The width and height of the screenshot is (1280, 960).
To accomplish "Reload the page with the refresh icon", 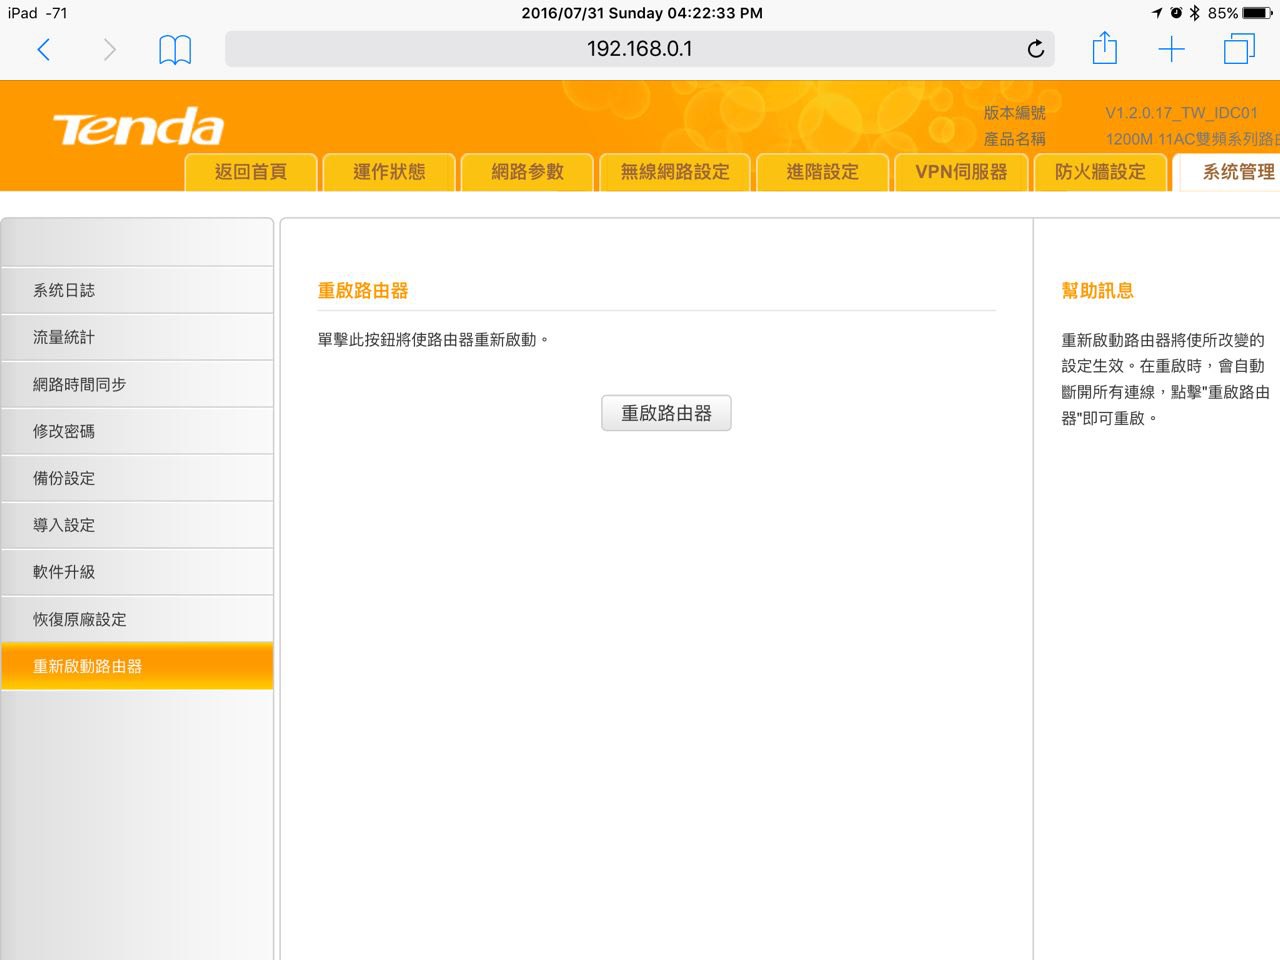I will point(1036,49).
